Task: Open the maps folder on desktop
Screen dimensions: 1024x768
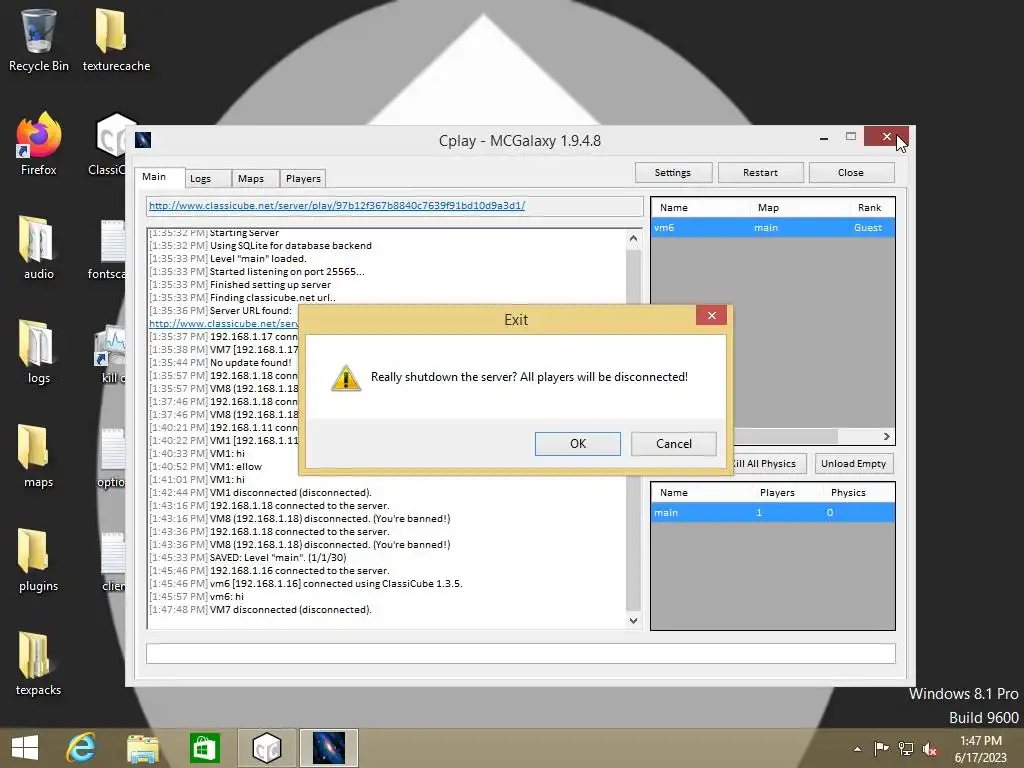Action: point(39,456)
